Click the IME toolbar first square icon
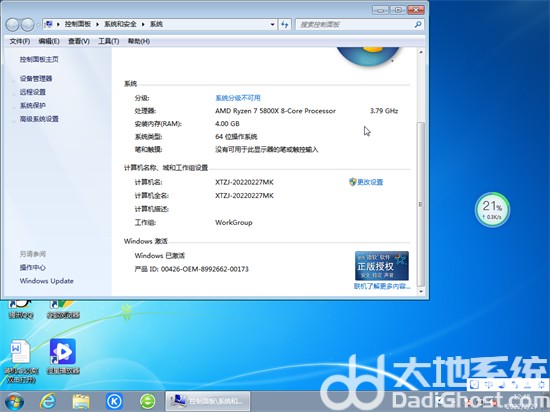 coord(474,384)
